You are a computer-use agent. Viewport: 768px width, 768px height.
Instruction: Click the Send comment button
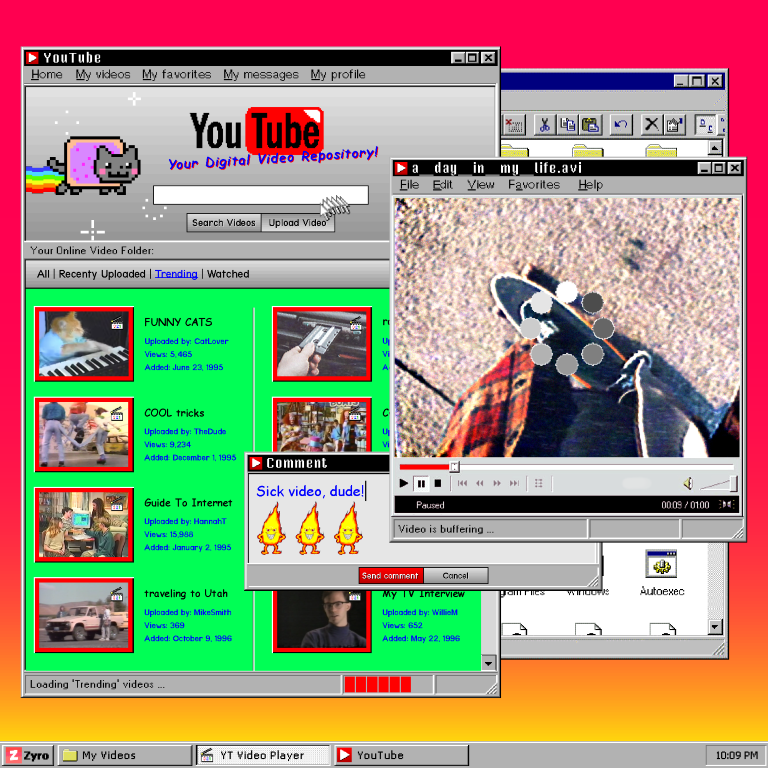coord(390,576)
